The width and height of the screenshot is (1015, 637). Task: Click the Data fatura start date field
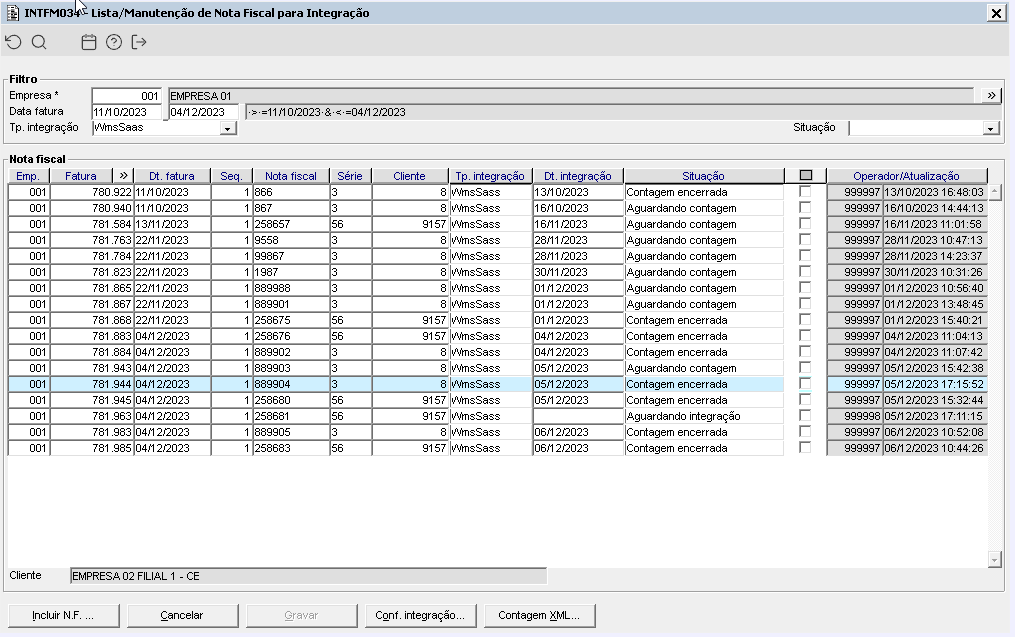pyautogui.click(x=126, y=112)
